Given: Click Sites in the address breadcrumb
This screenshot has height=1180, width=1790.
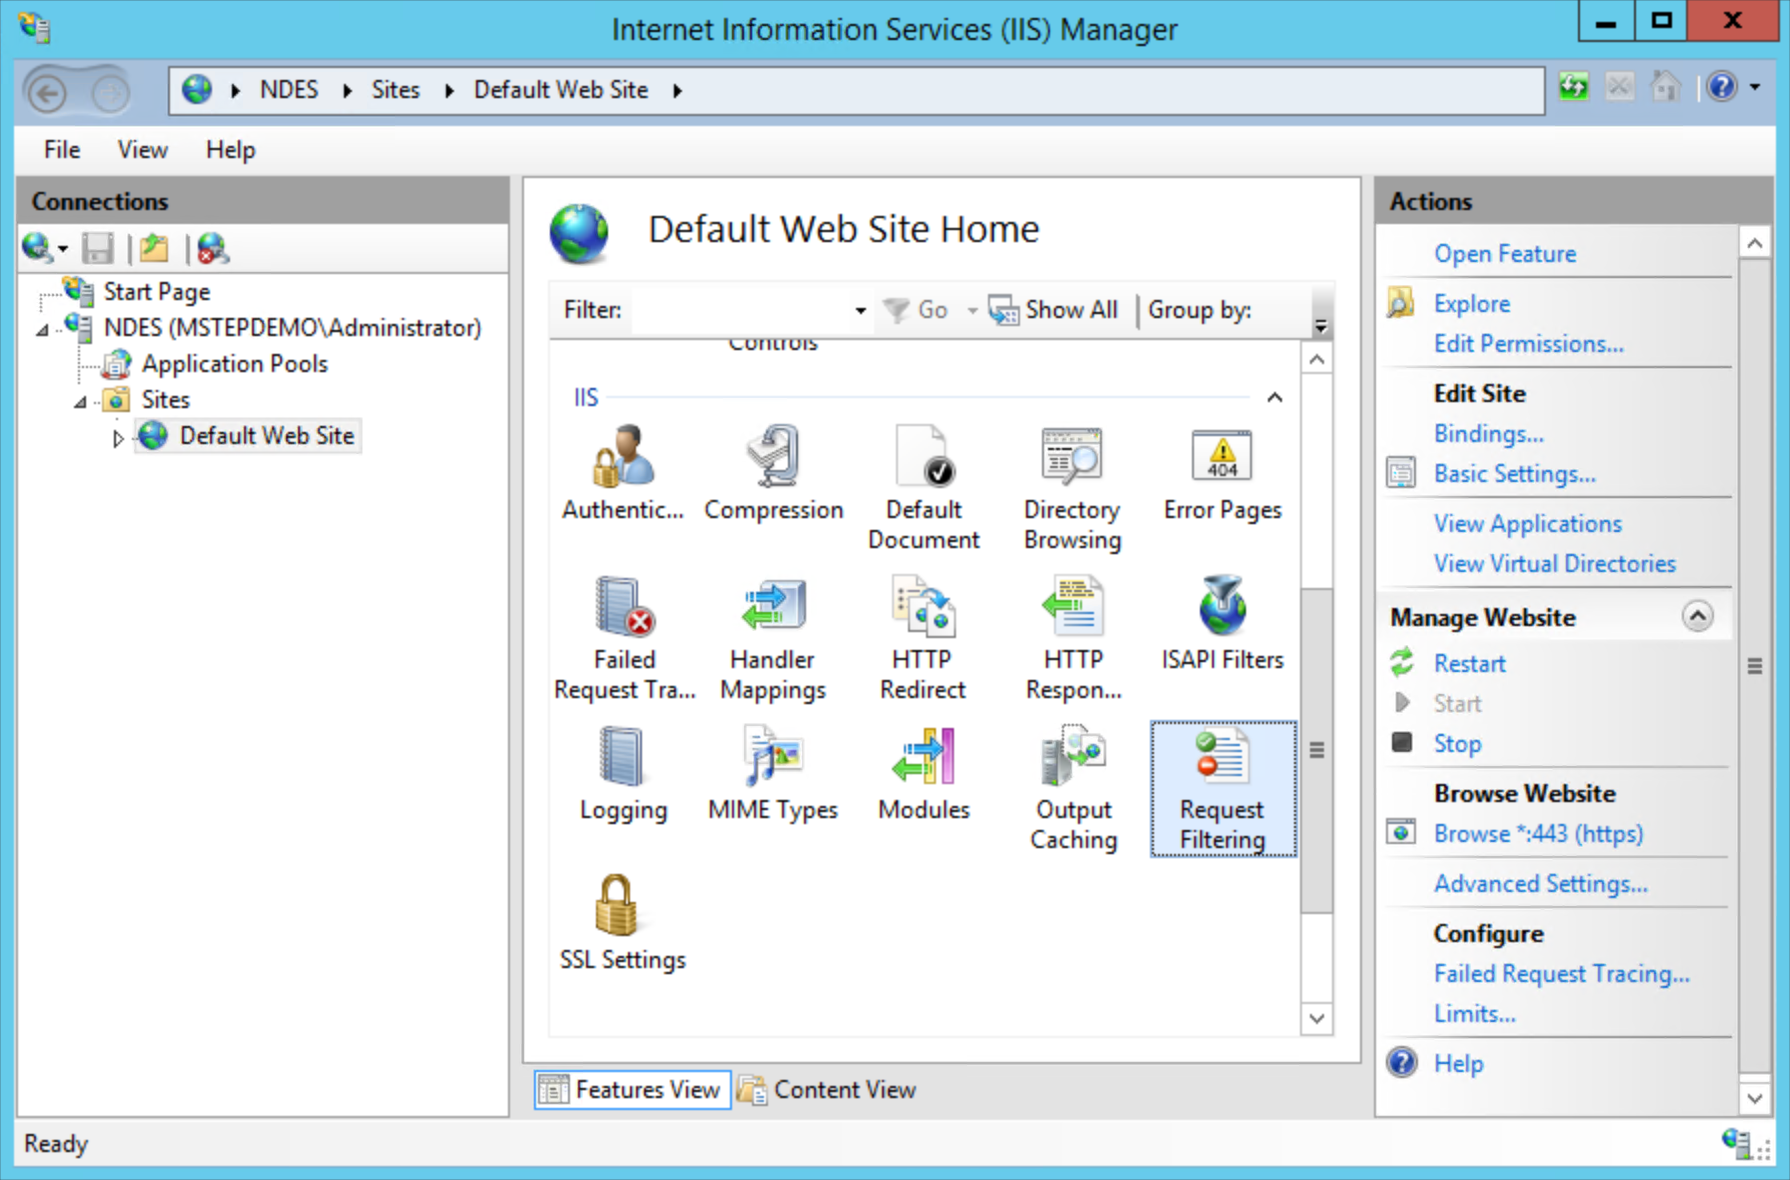Looking at the screenshot, I should click(396, 90).
